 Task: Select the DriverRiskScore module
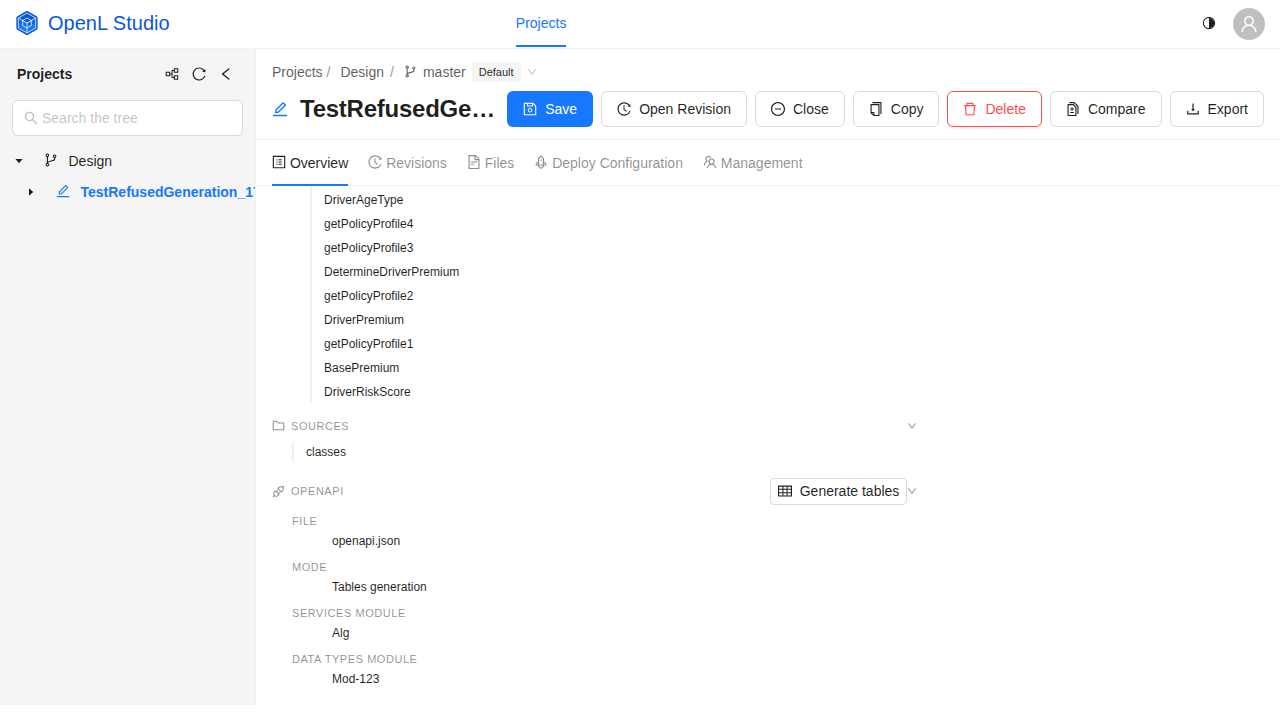click(x=367, y=392)
